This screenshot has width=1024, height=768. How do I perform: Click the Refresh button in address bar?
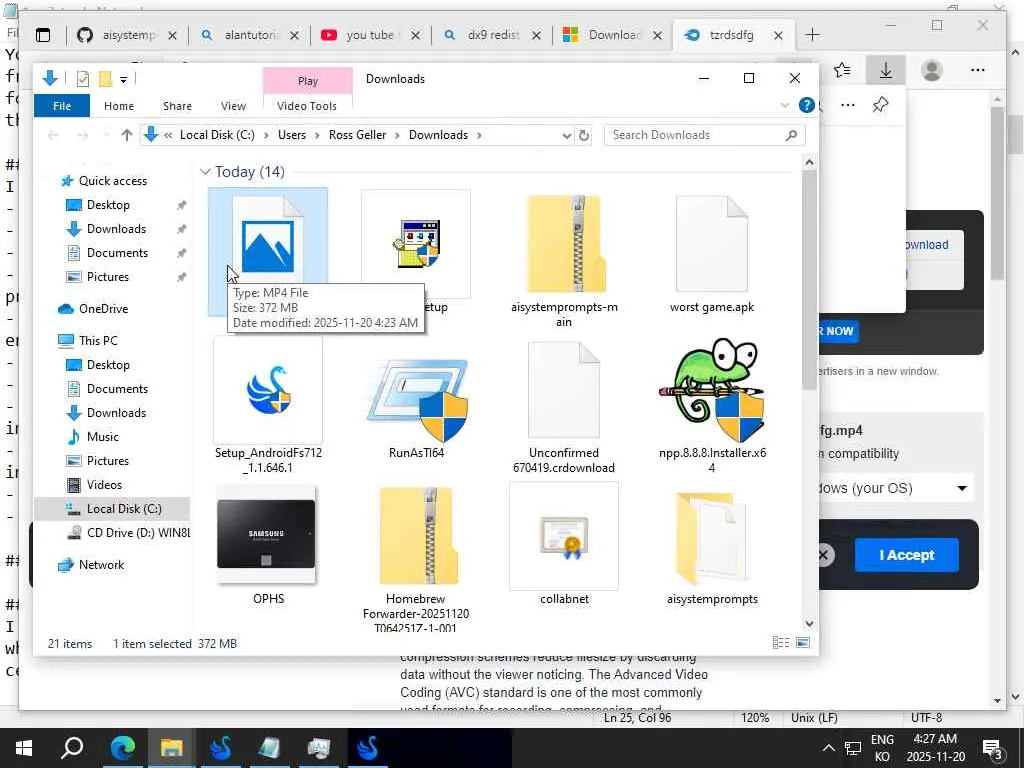click(584, 135)
